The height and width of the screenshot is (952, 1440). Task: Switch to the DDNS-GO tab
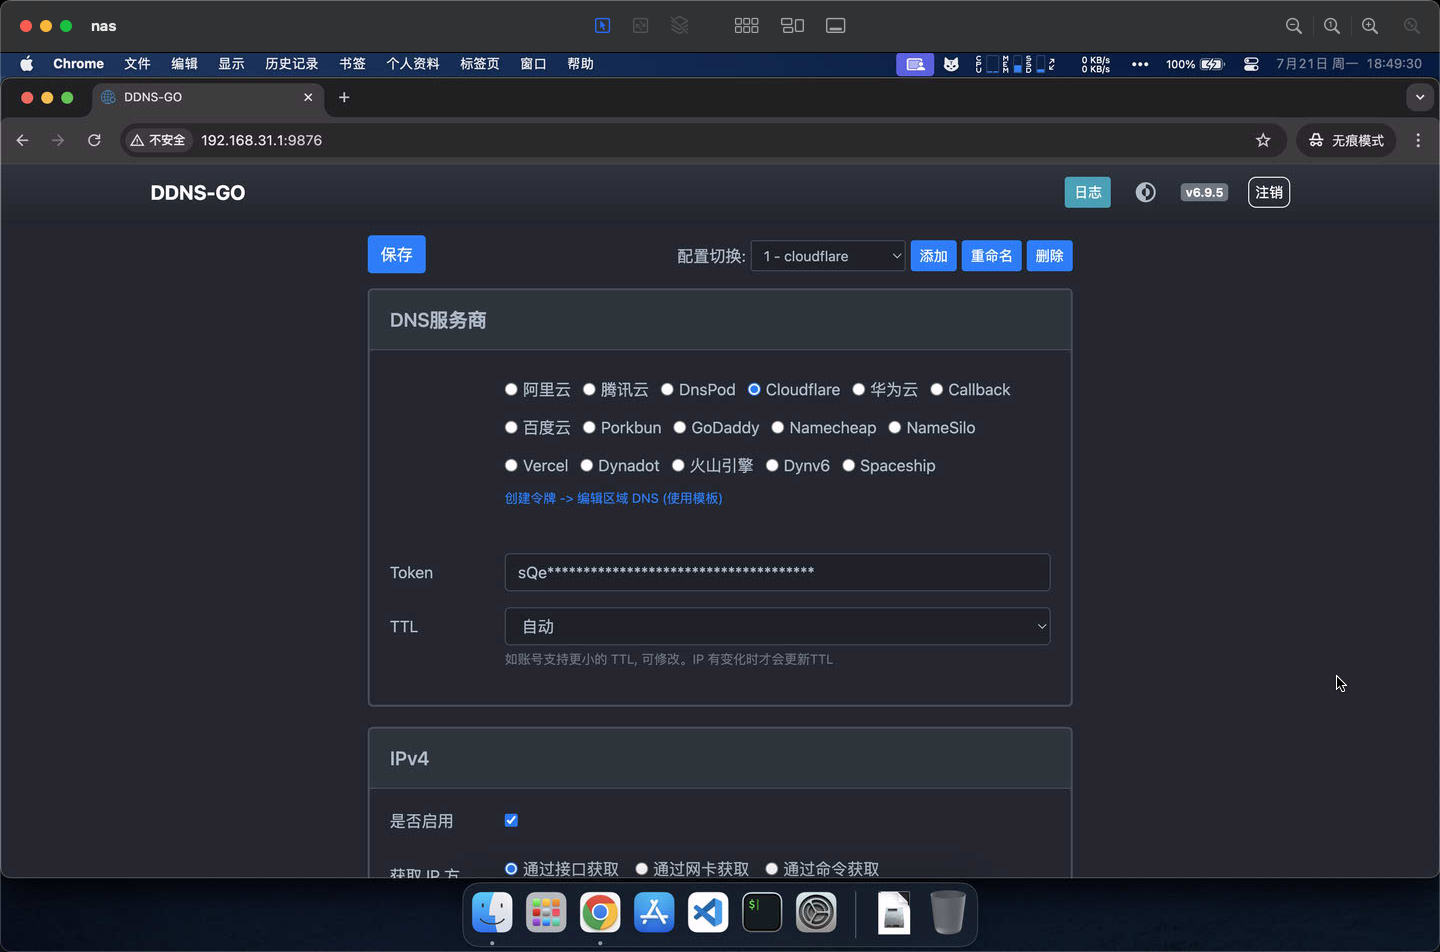(208, 97)
